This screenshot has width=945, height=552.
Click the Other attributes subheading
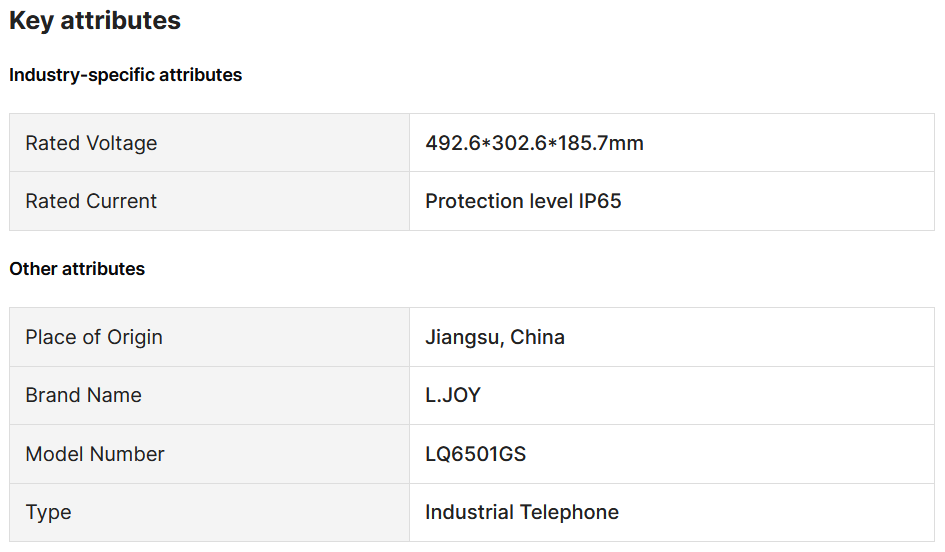point(77,269)
